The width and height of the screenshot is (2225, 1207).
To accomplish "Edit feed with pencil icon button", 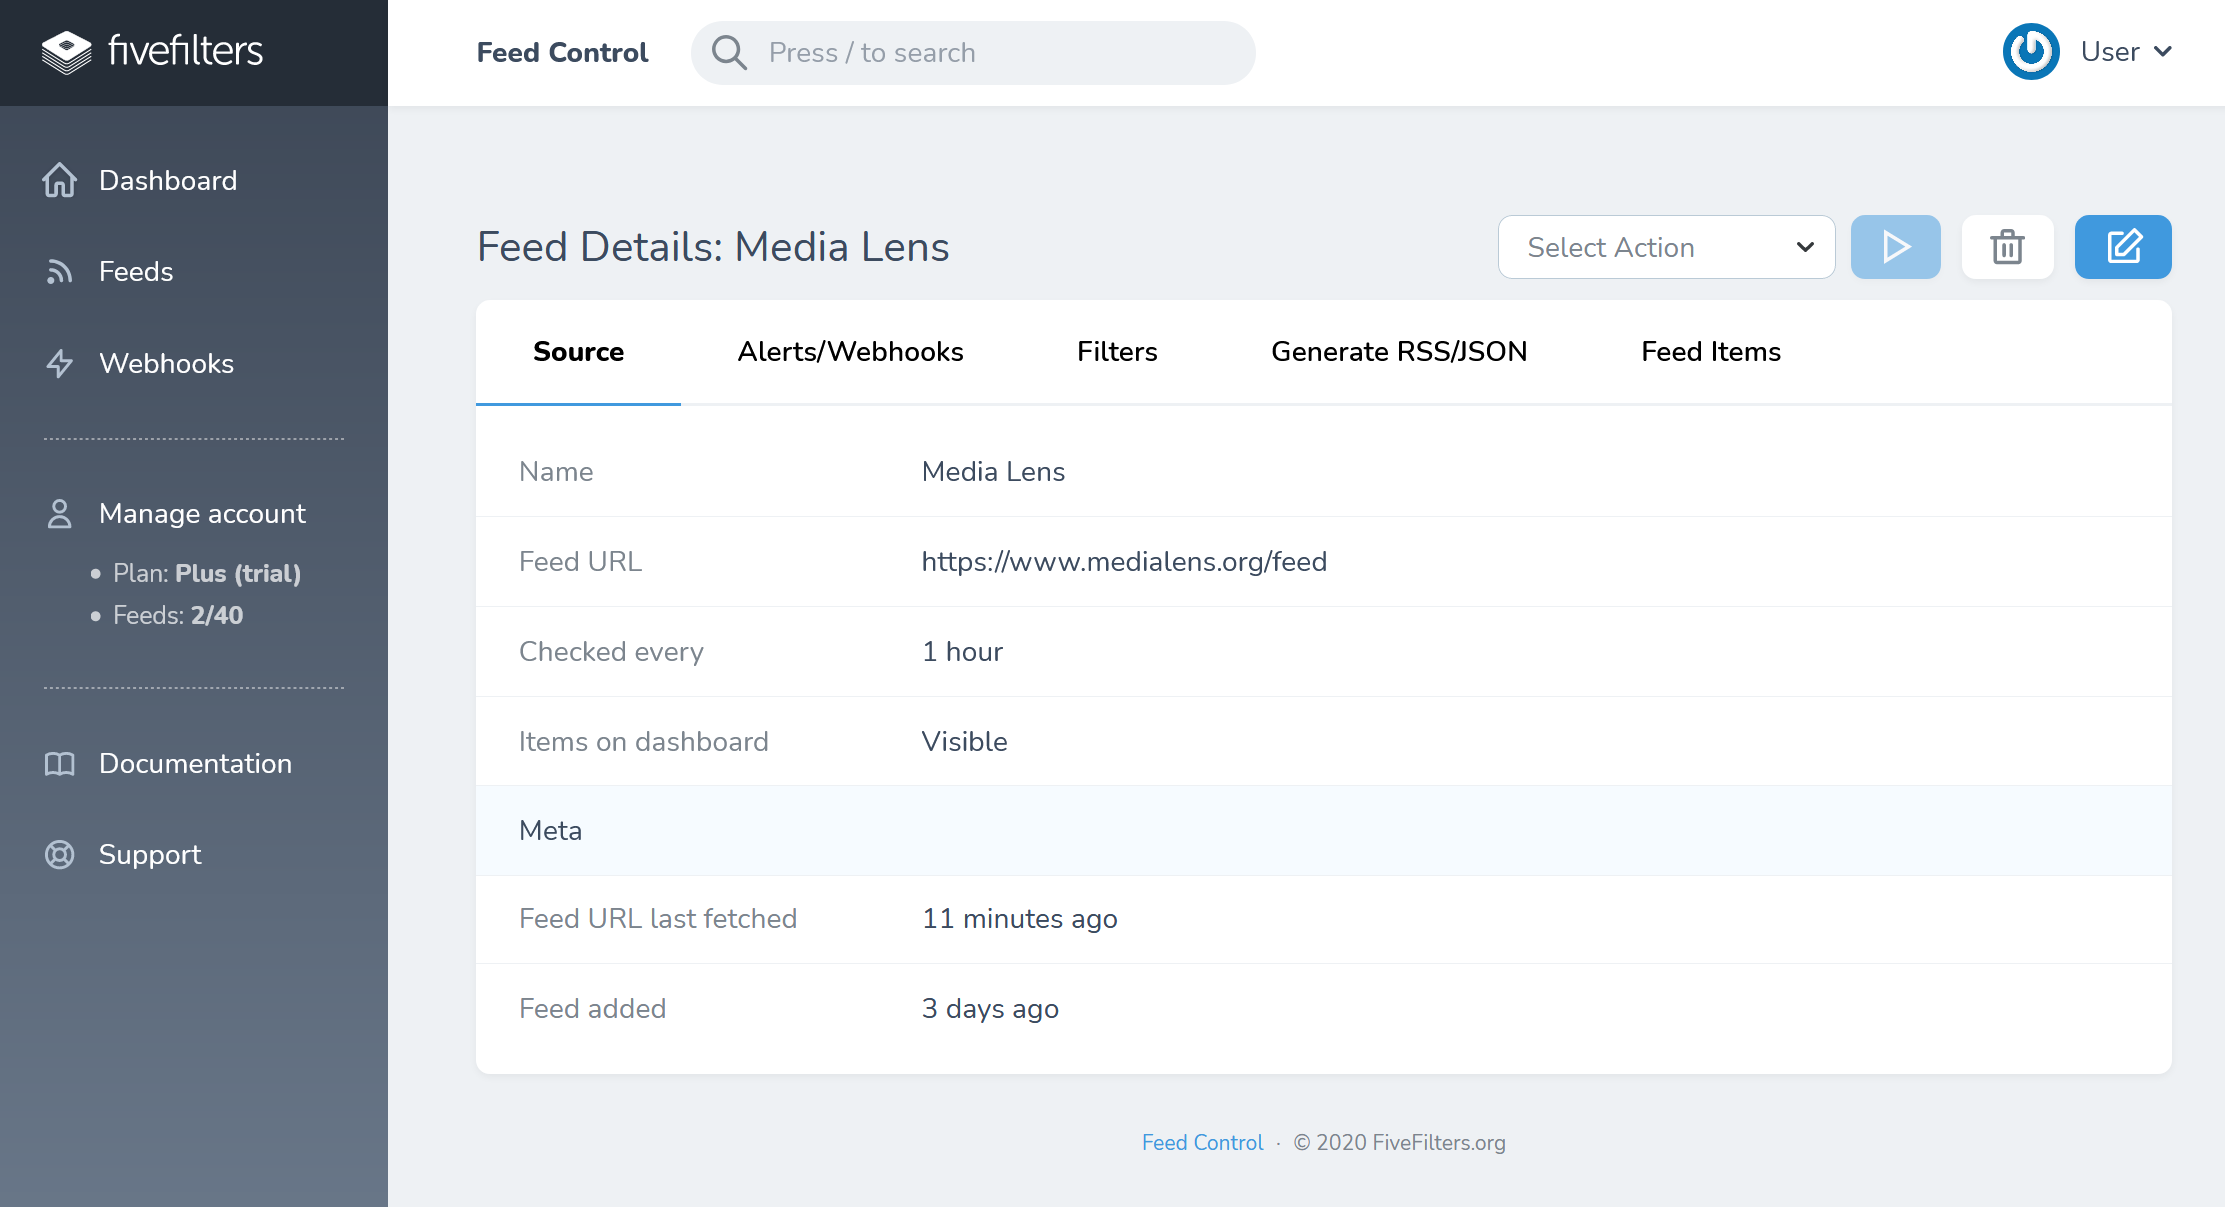I will coord(2122,247).
